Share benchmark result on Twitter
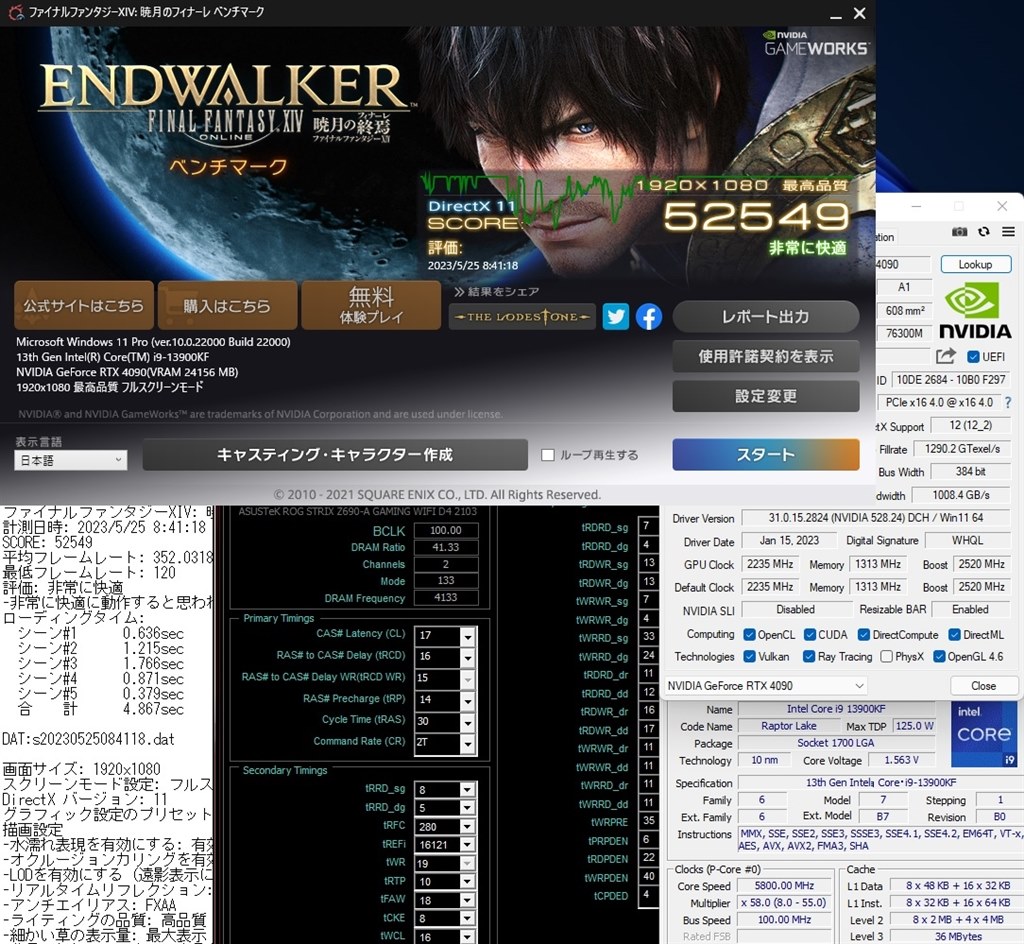The height and width of the screenshot is (944, 1024). coord(615,317)
